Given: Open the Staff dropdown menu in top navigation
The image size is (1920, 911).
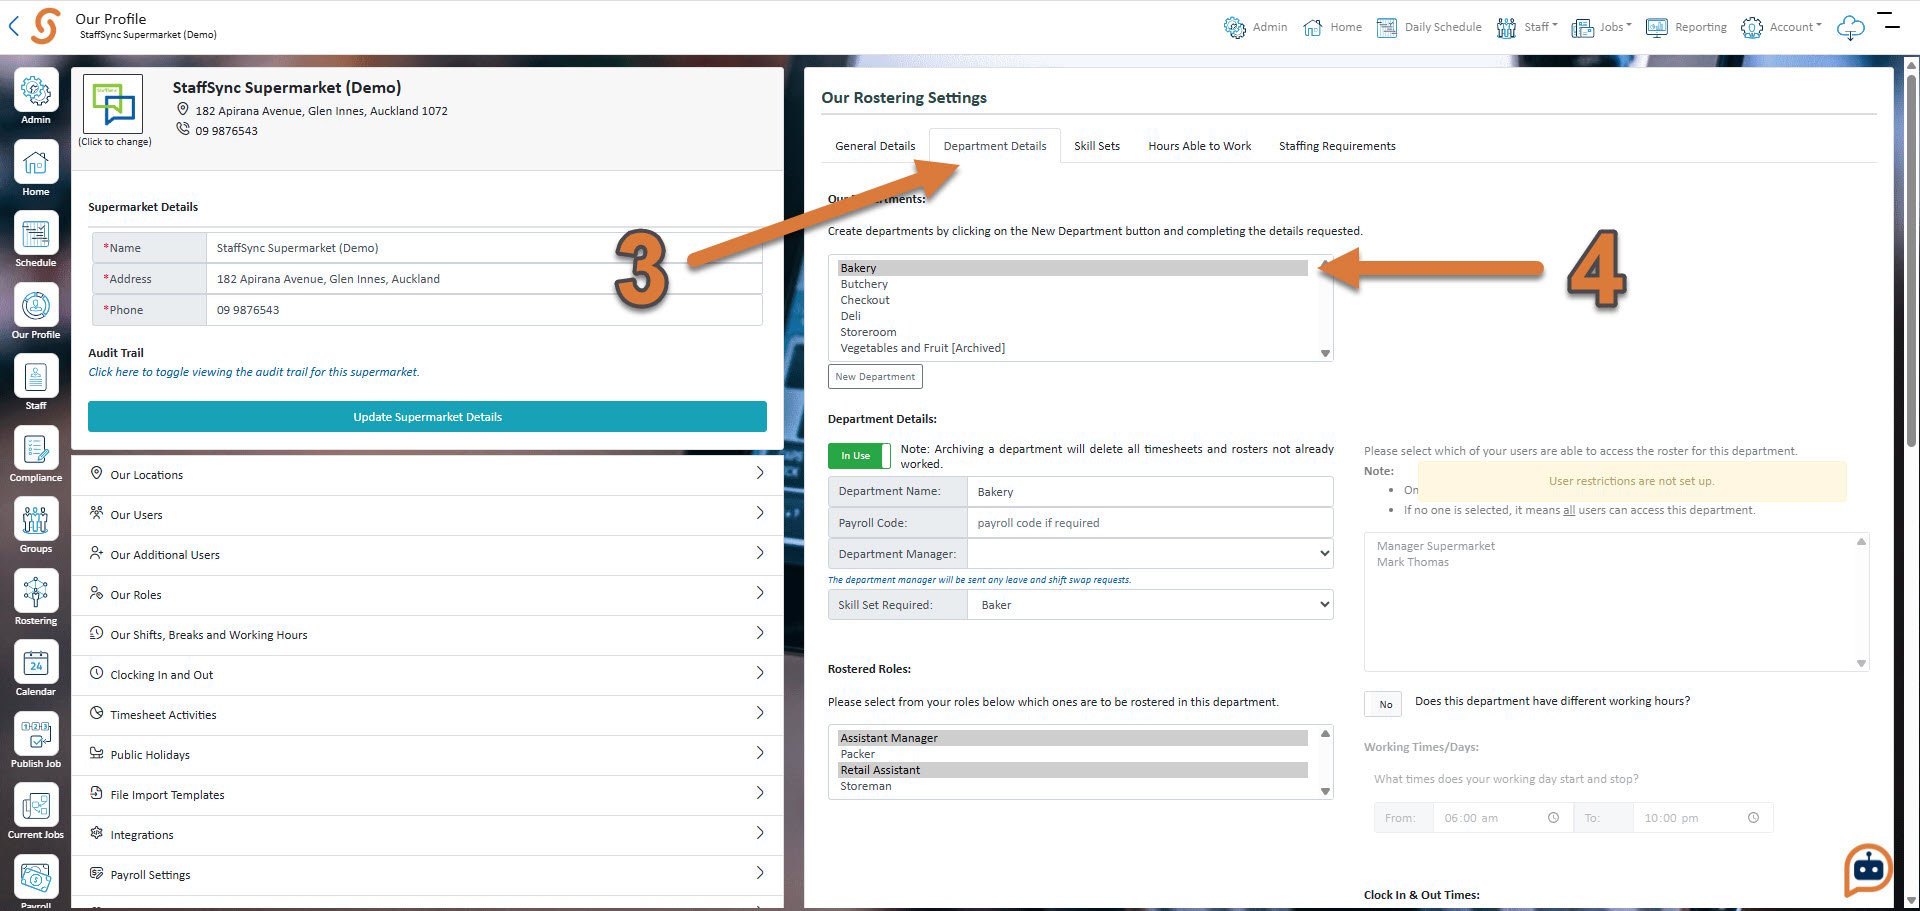Looking at the screenshot, I should click(x=1527, y=27).
